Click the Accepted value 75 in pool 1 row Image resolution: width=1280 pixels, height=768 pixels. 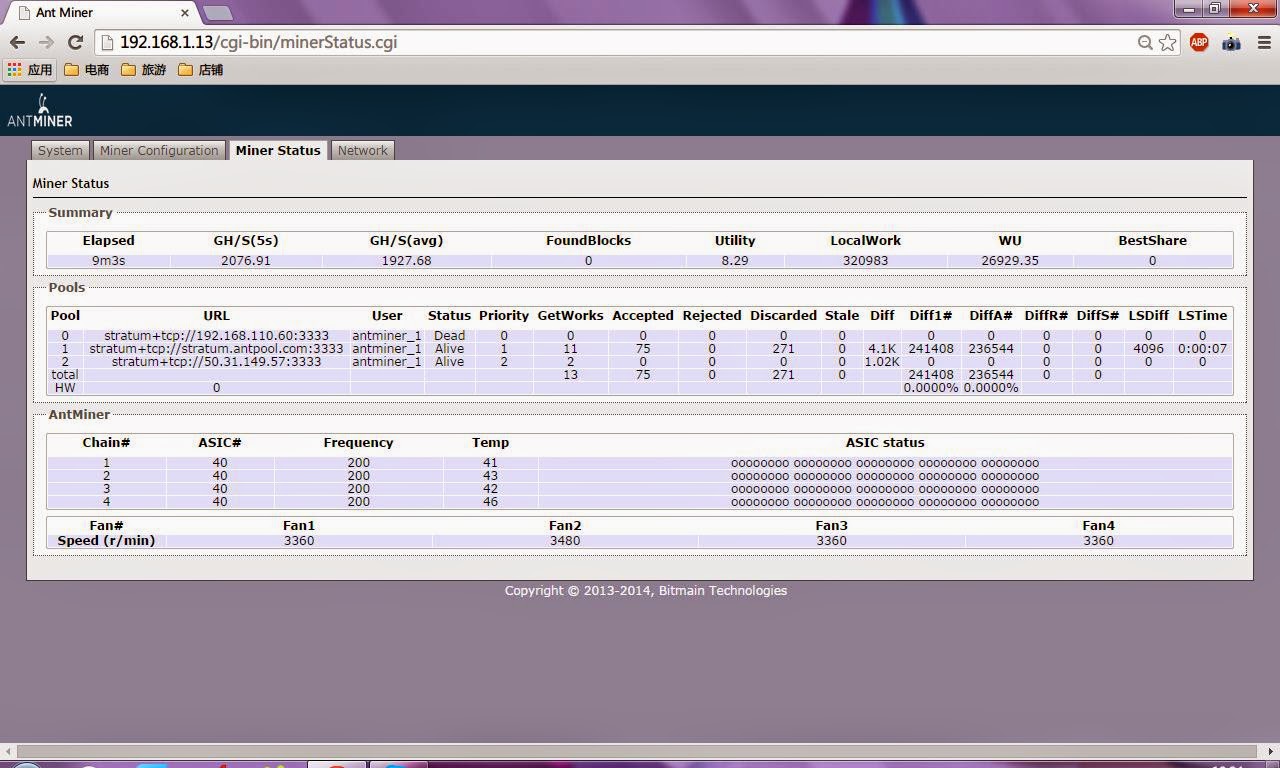point(643,349)
